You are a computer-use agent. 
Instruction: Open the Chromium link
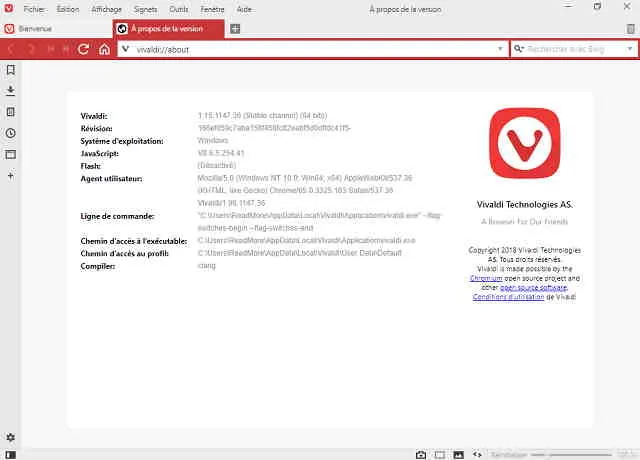[x=486, y=278]
